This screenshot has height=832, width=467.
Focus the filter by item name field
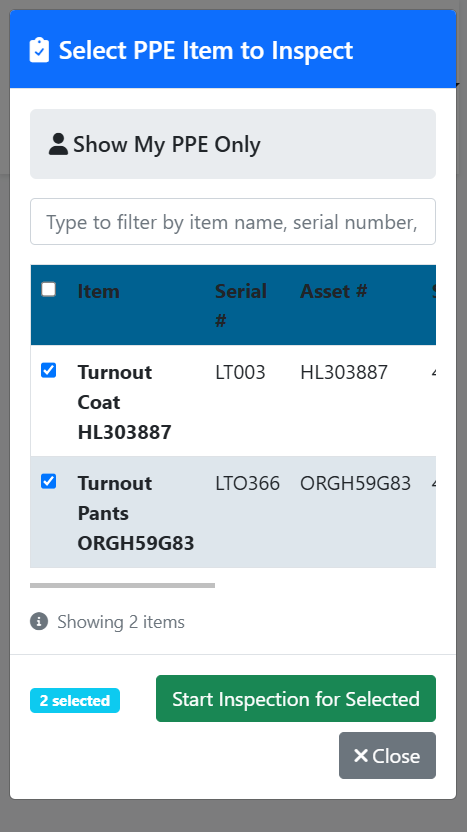point(233,222)
